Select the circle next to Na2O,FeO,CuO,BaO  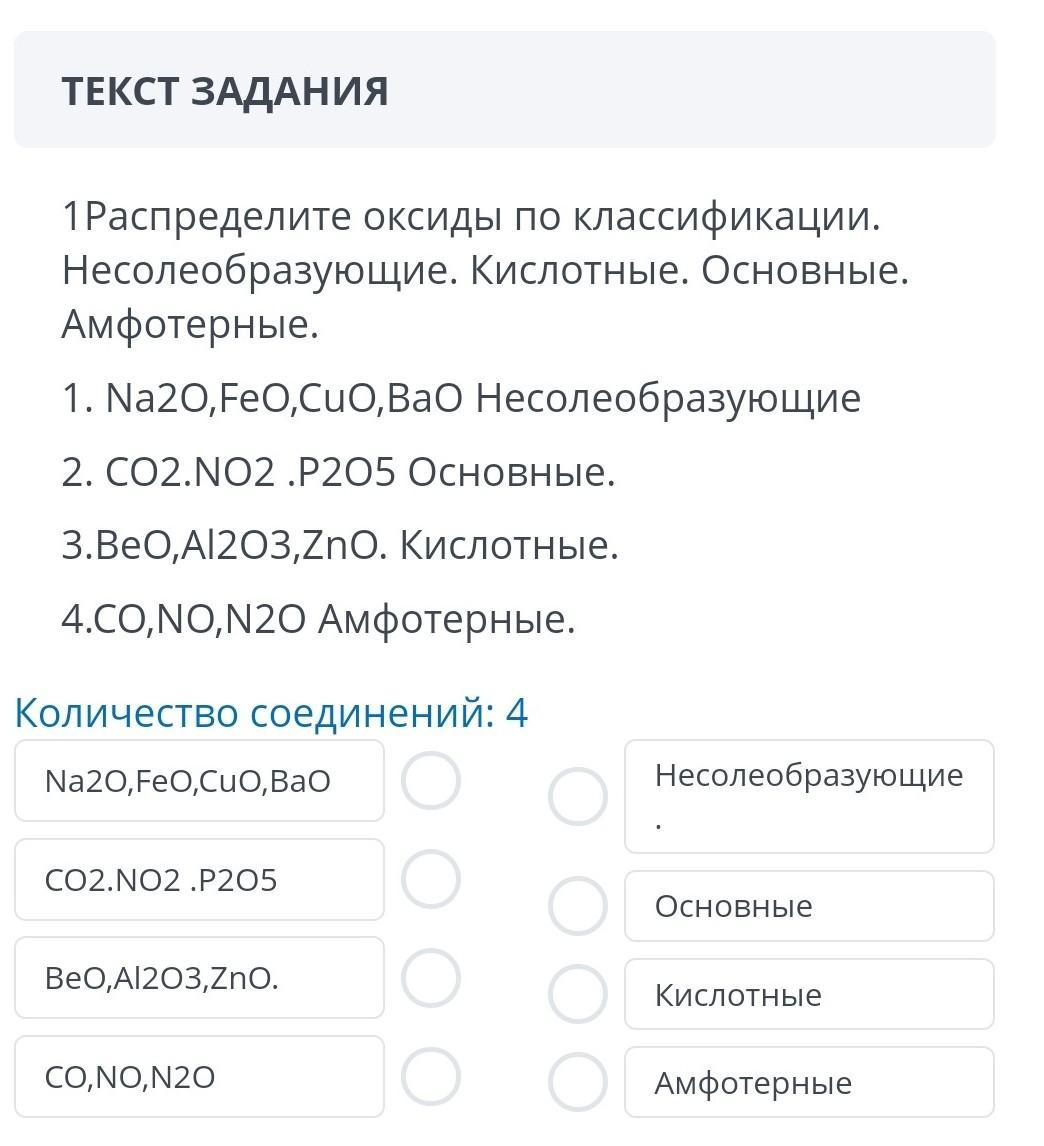point(431,781)
